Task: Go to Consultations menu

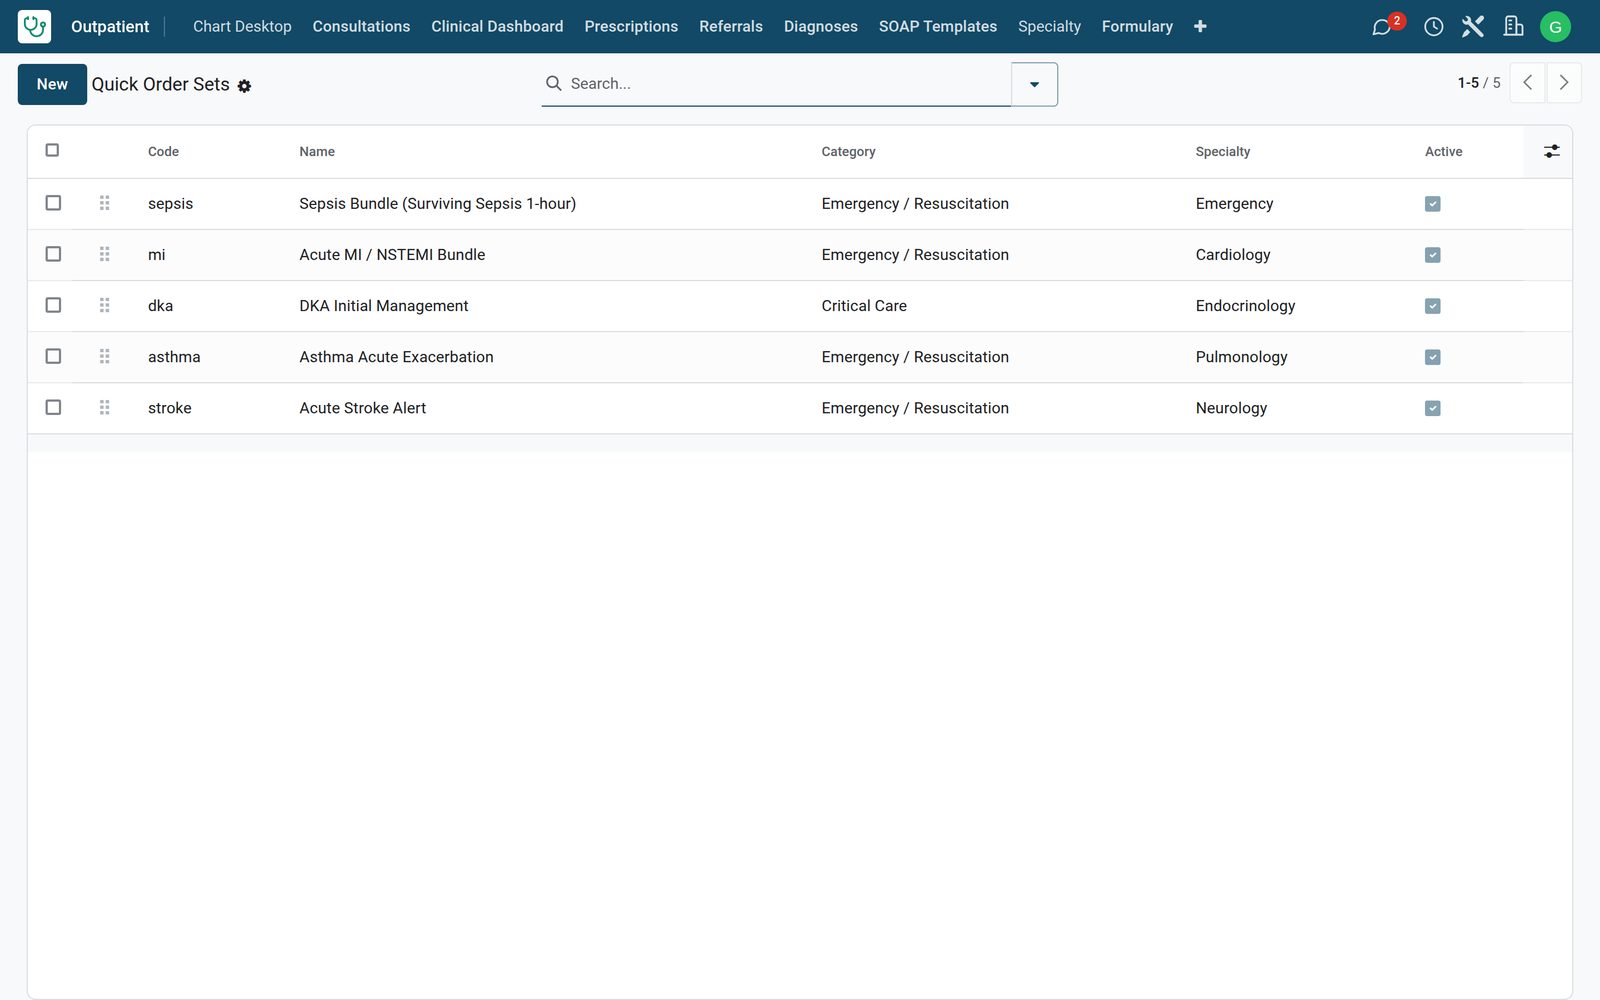Action: pyautogui.click(x=361, y=27)
